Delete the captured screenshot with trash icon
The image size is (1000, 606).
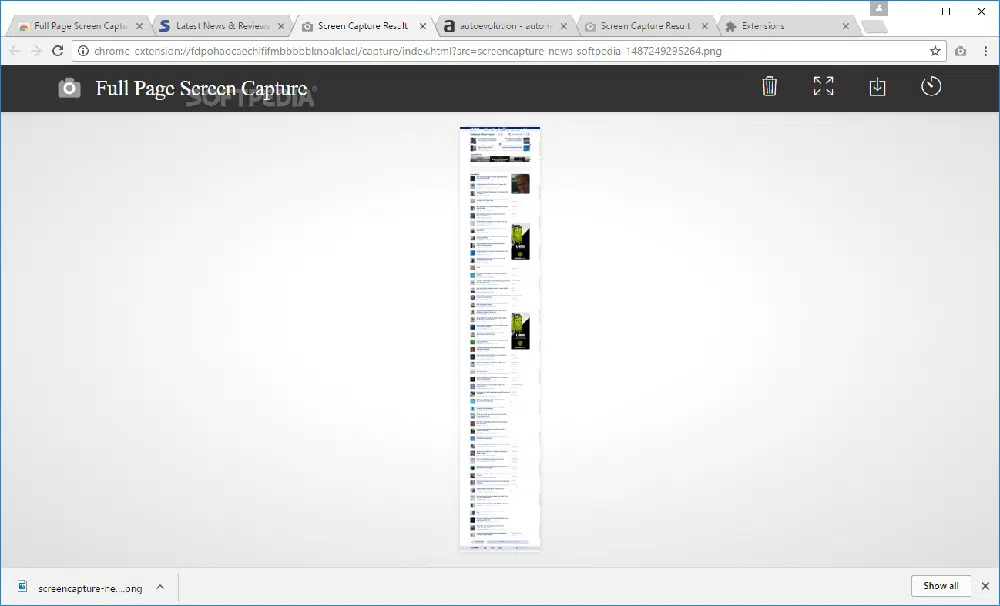(769, 87)
